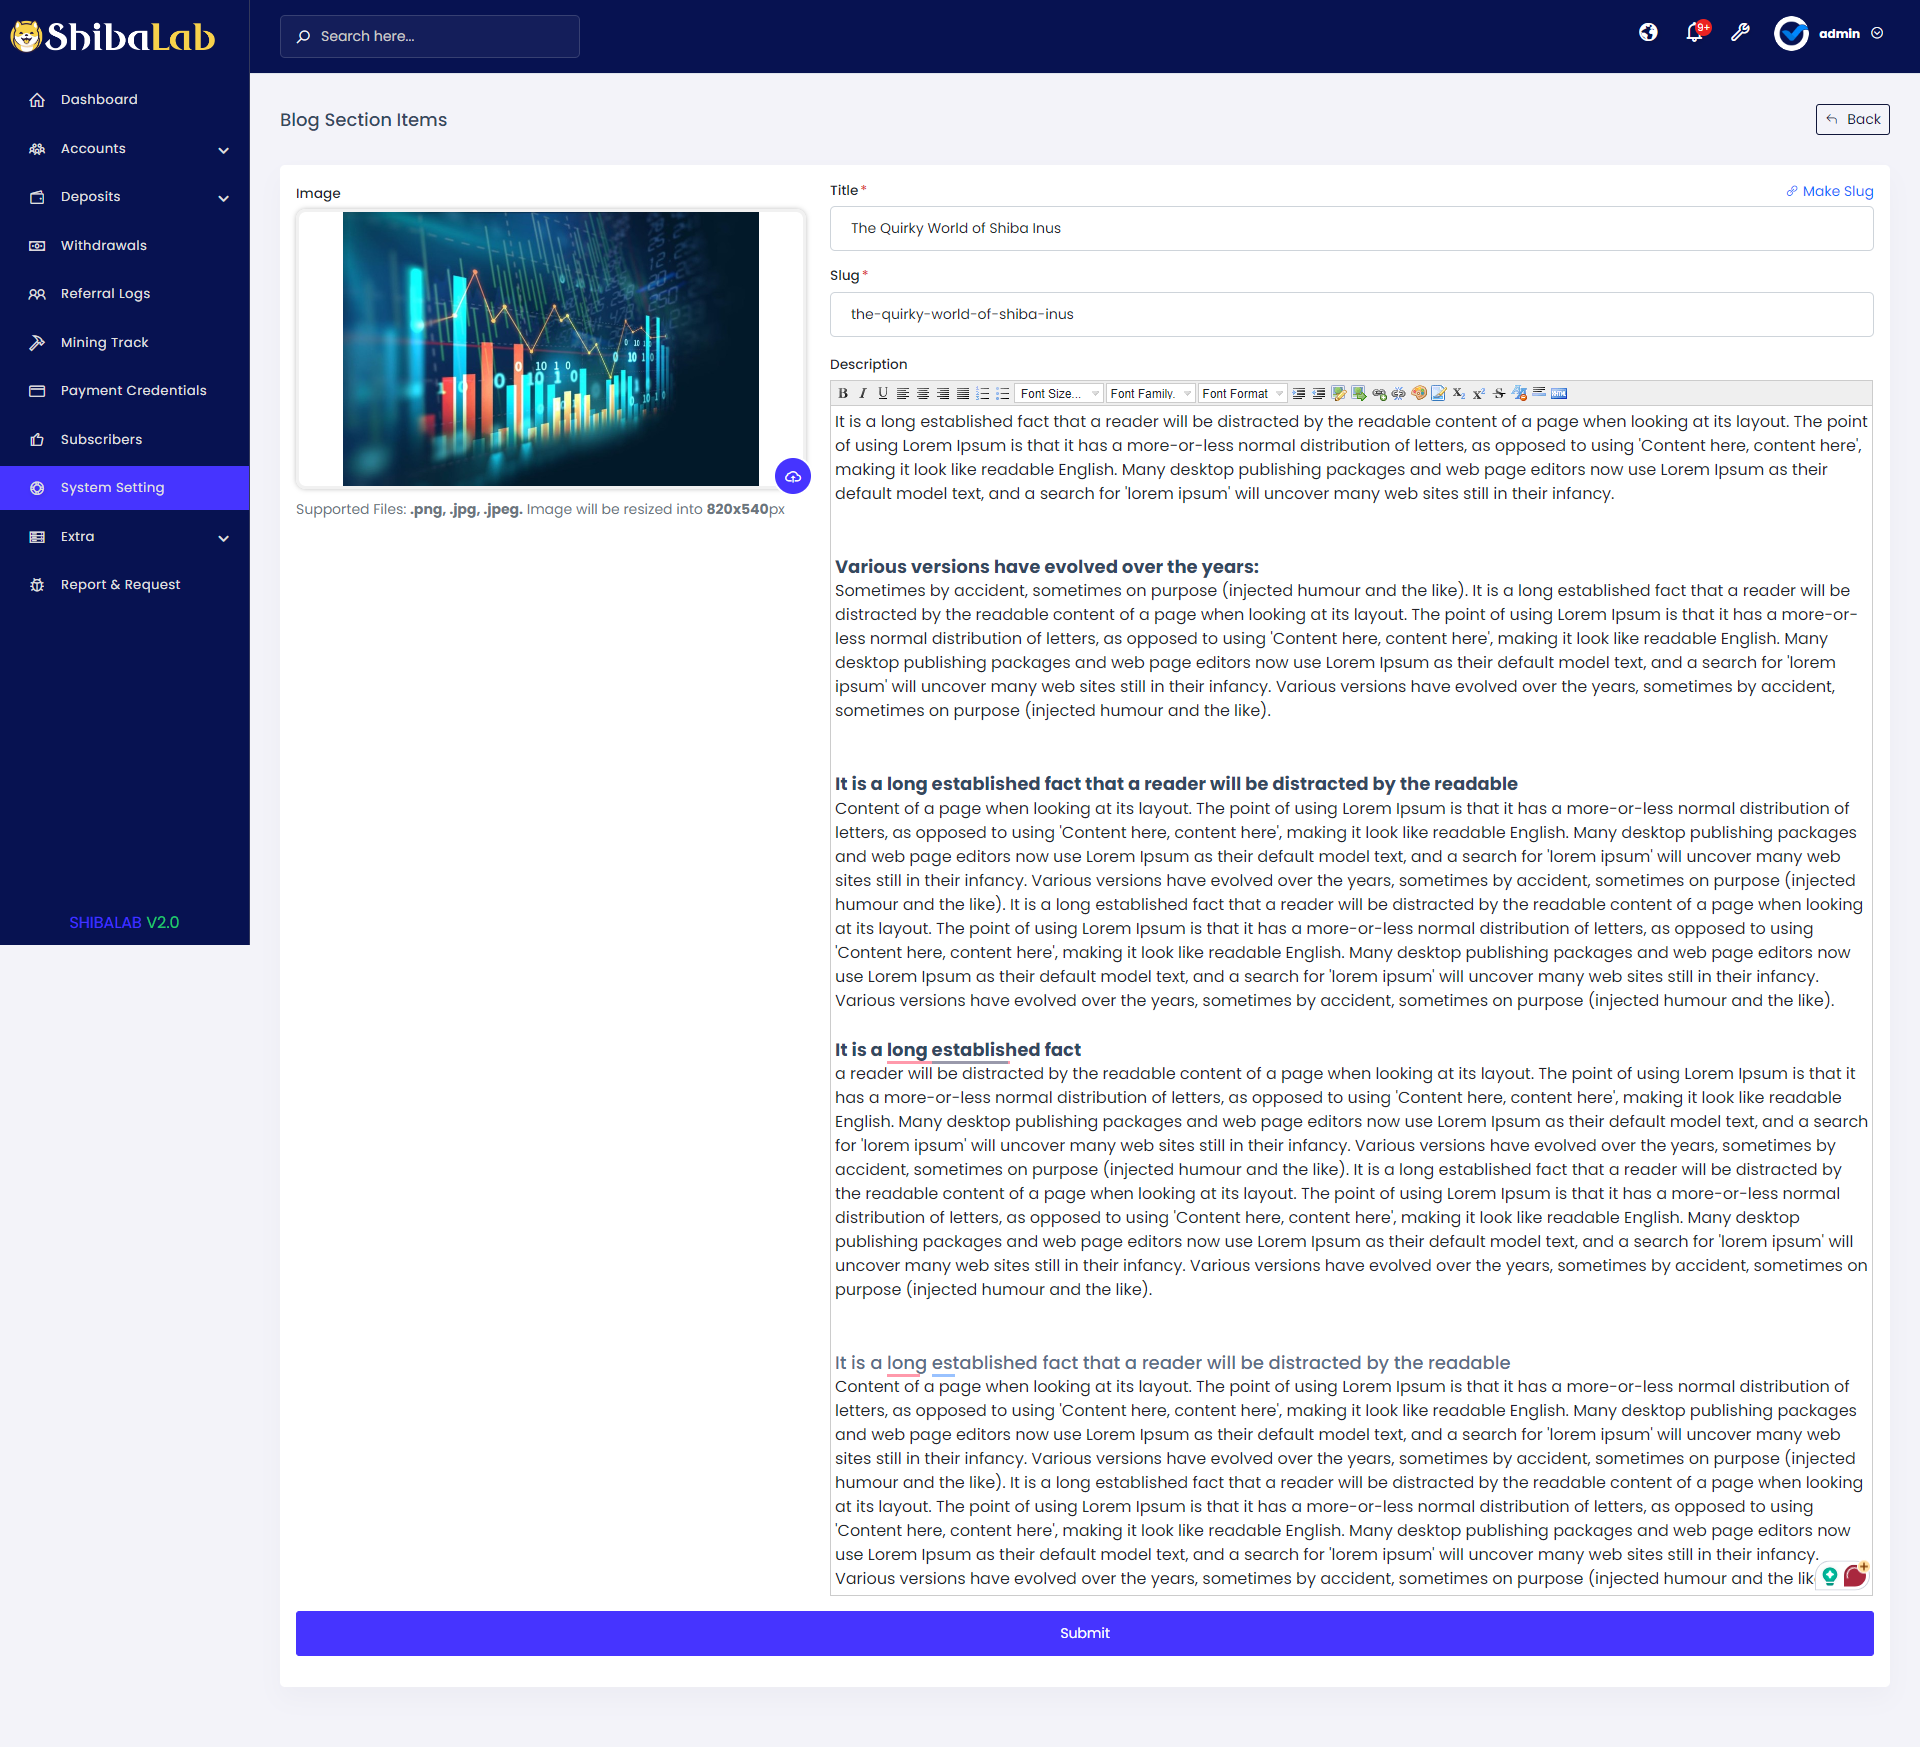Open the notifications bell
This screenshot has width=1920, height=1747.
pyautogui.click(x=1695, y=32)
